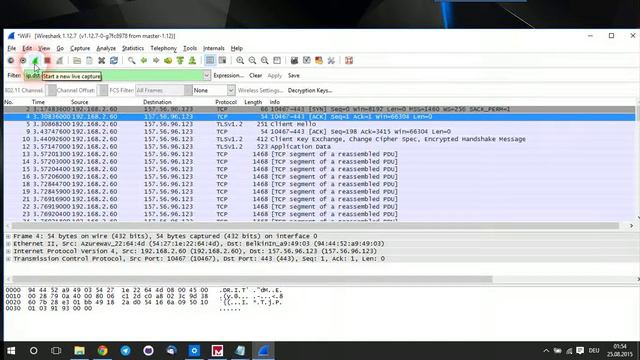Open the File menu
The width and height of the screenshot is (640, 360).
coord(12,48)
